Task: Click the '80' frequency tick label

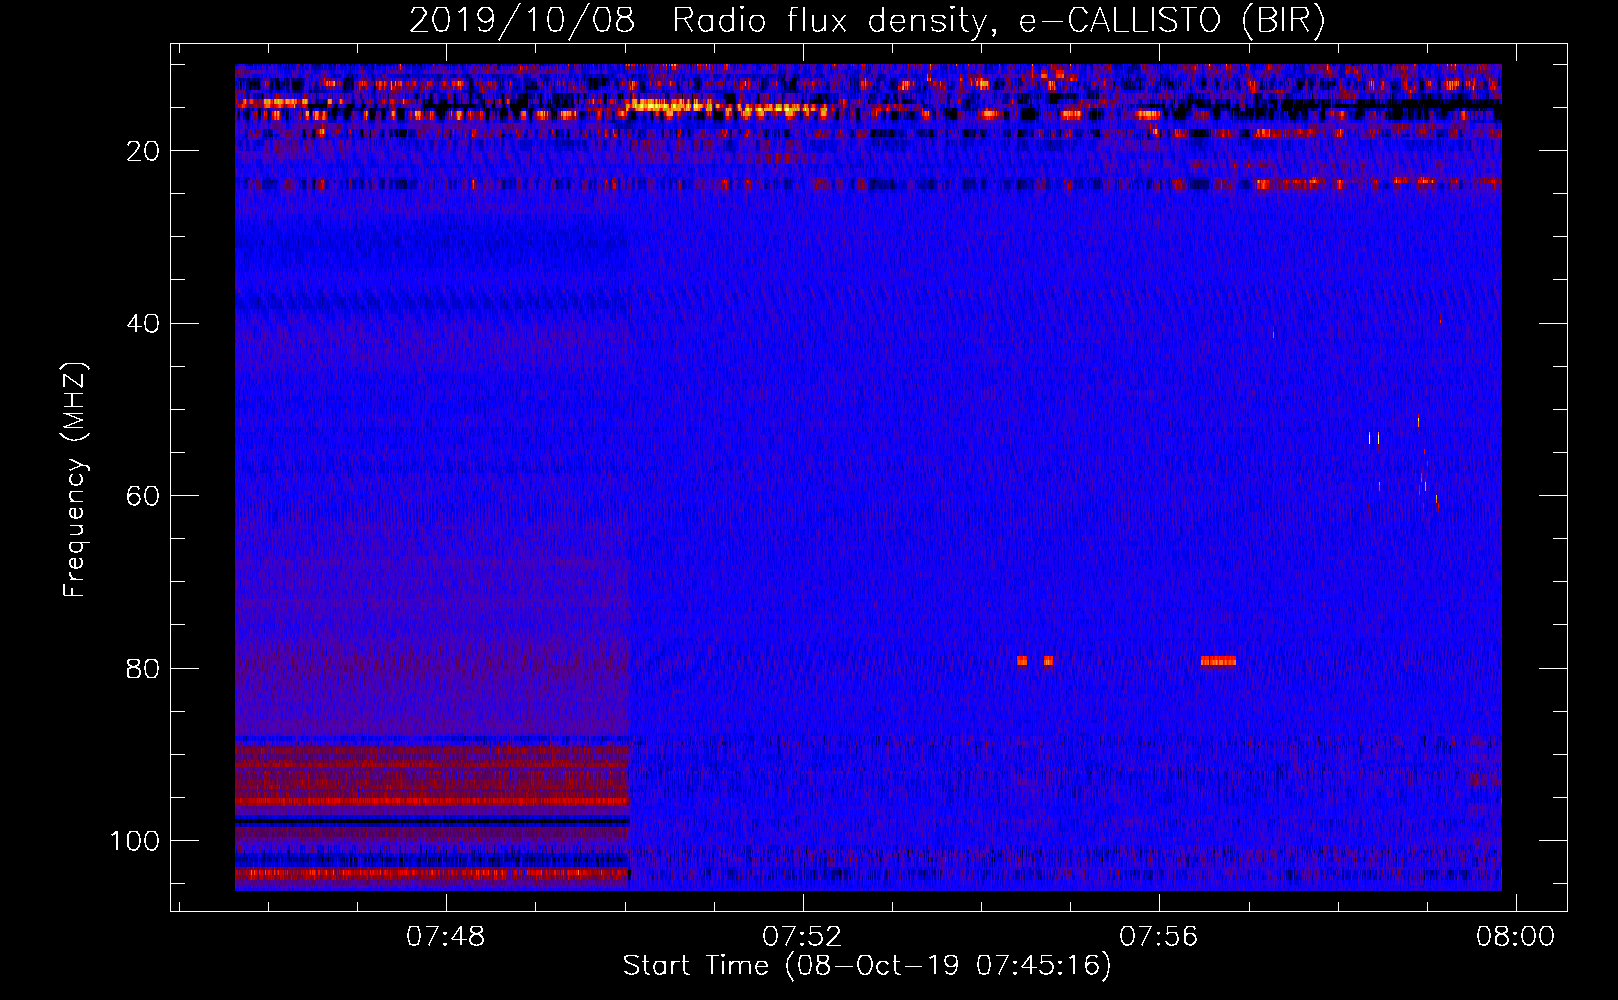Action: coord(143,668)
